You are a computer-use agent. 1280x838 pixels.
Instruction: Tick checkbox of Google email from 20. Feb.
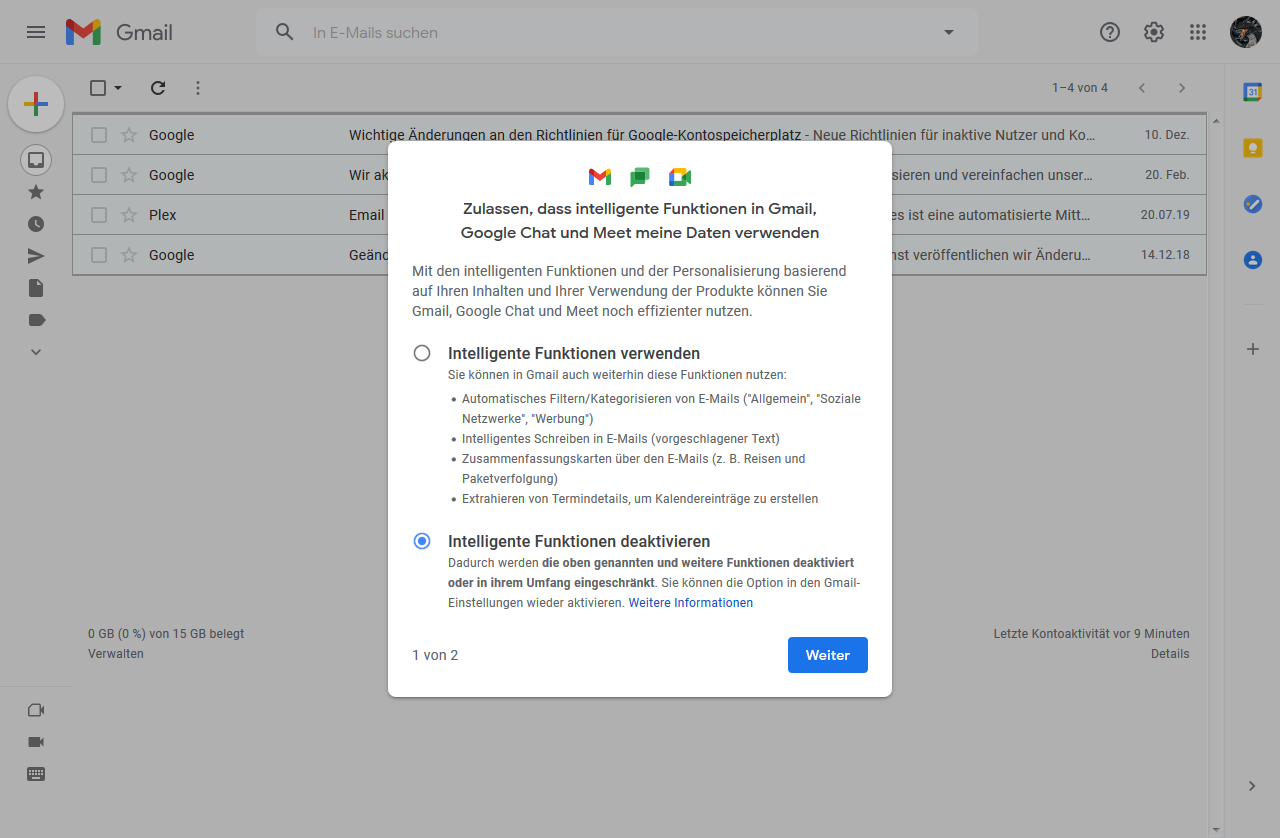pyautogui.click(x=99, y=175)
